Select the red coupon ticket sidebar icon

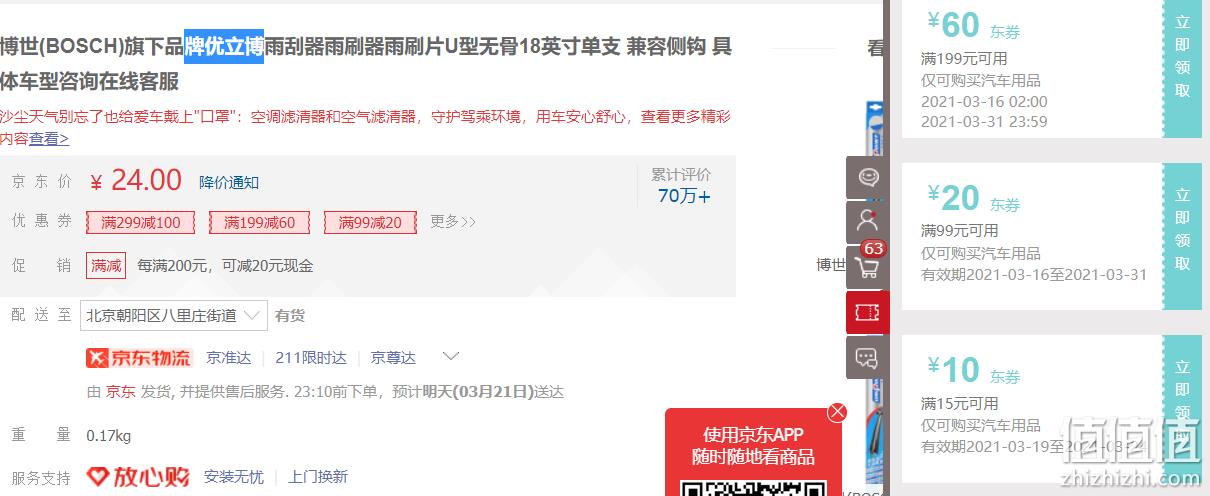click(x=867, y=312)
